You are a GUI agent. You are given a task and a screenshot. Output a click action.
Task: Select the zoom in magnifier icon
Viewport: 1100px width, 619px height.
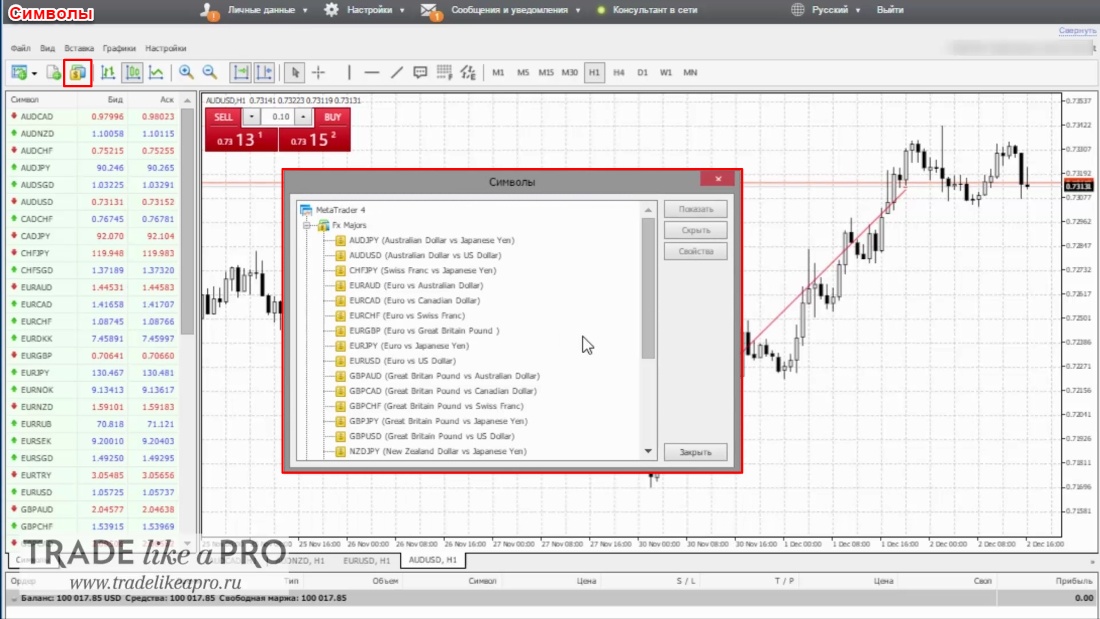click(186, 72)
